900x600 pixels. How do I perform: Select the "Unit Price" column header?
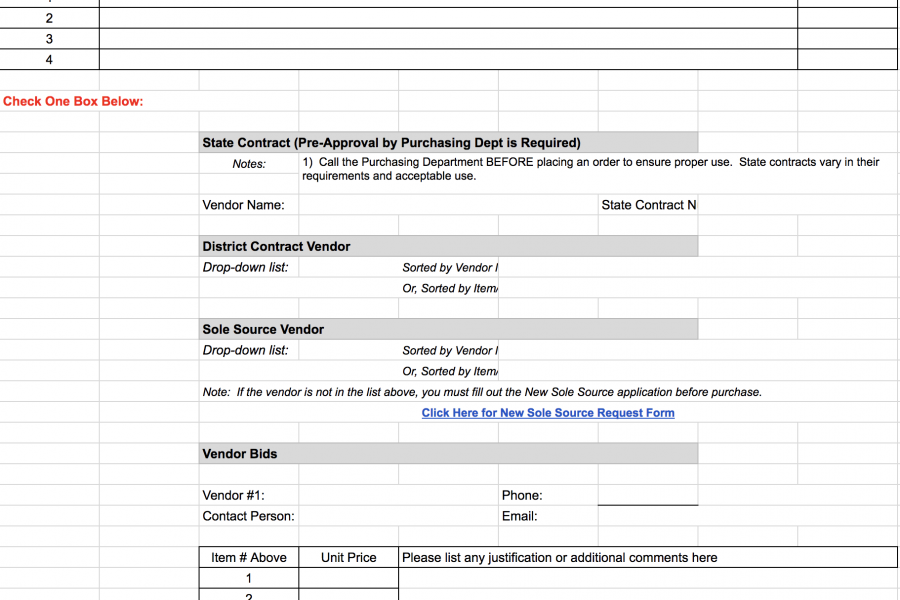click(348, 558)
